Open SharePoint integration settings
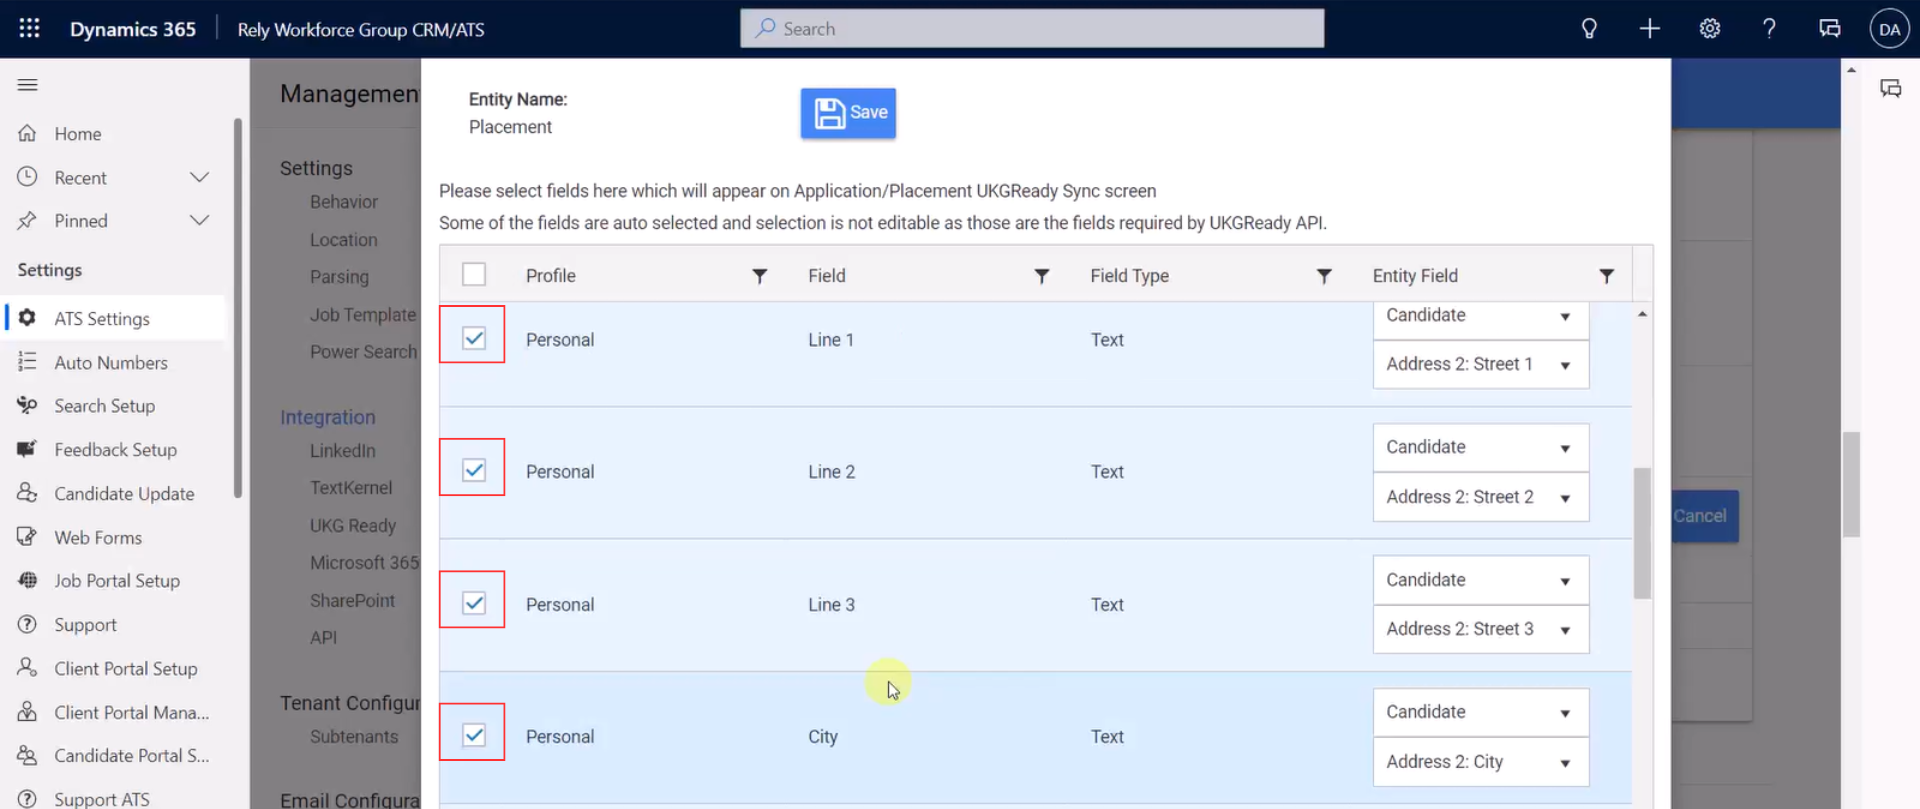This screenshot has width=1920, height=809. (352, 600)
